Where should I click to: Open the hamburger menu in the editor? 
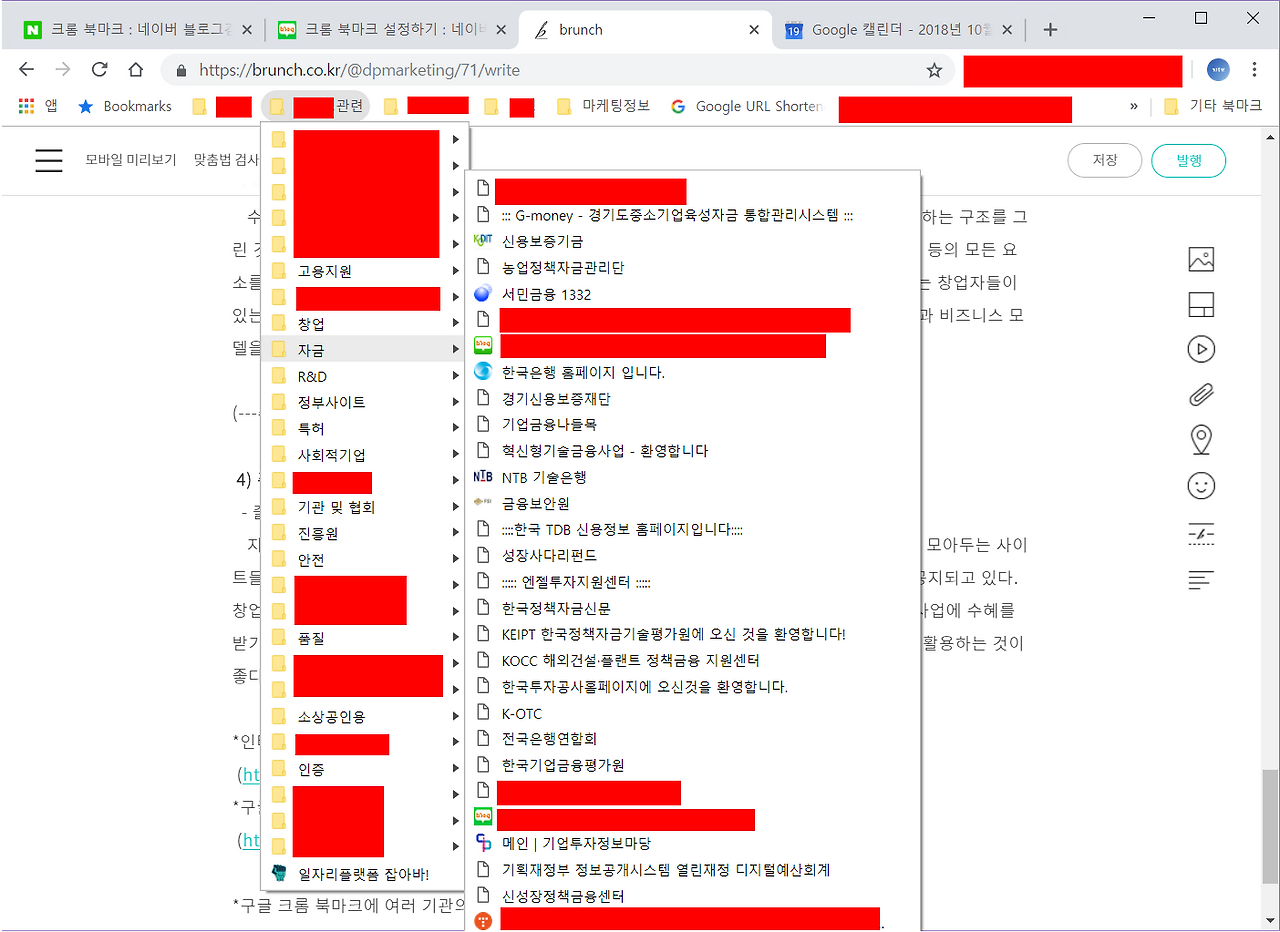48,160
